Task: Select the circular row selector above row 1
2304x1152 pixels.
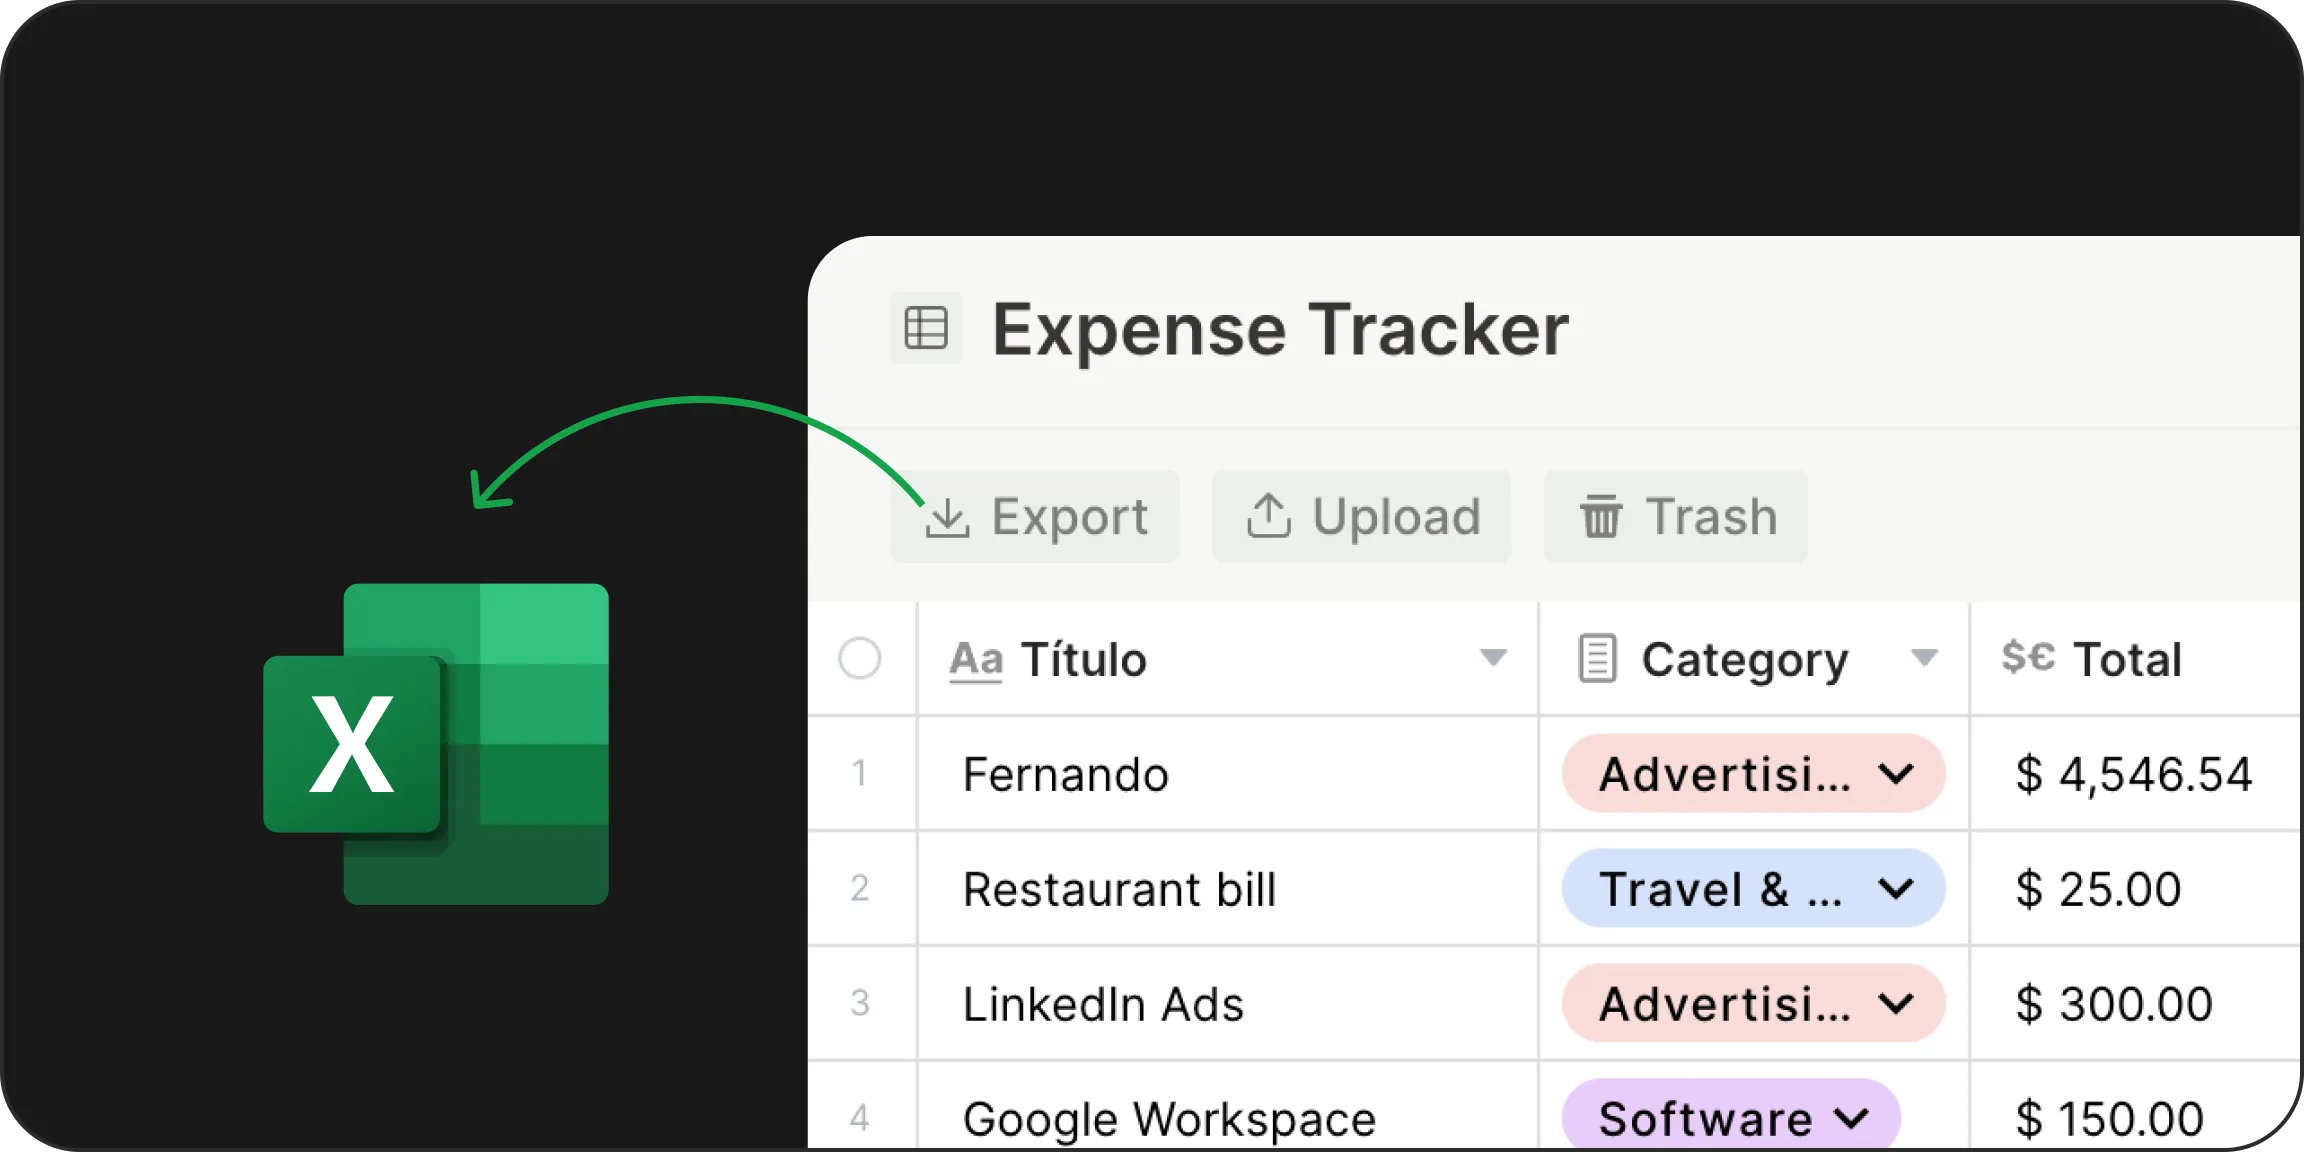Action: click(861, 659)
